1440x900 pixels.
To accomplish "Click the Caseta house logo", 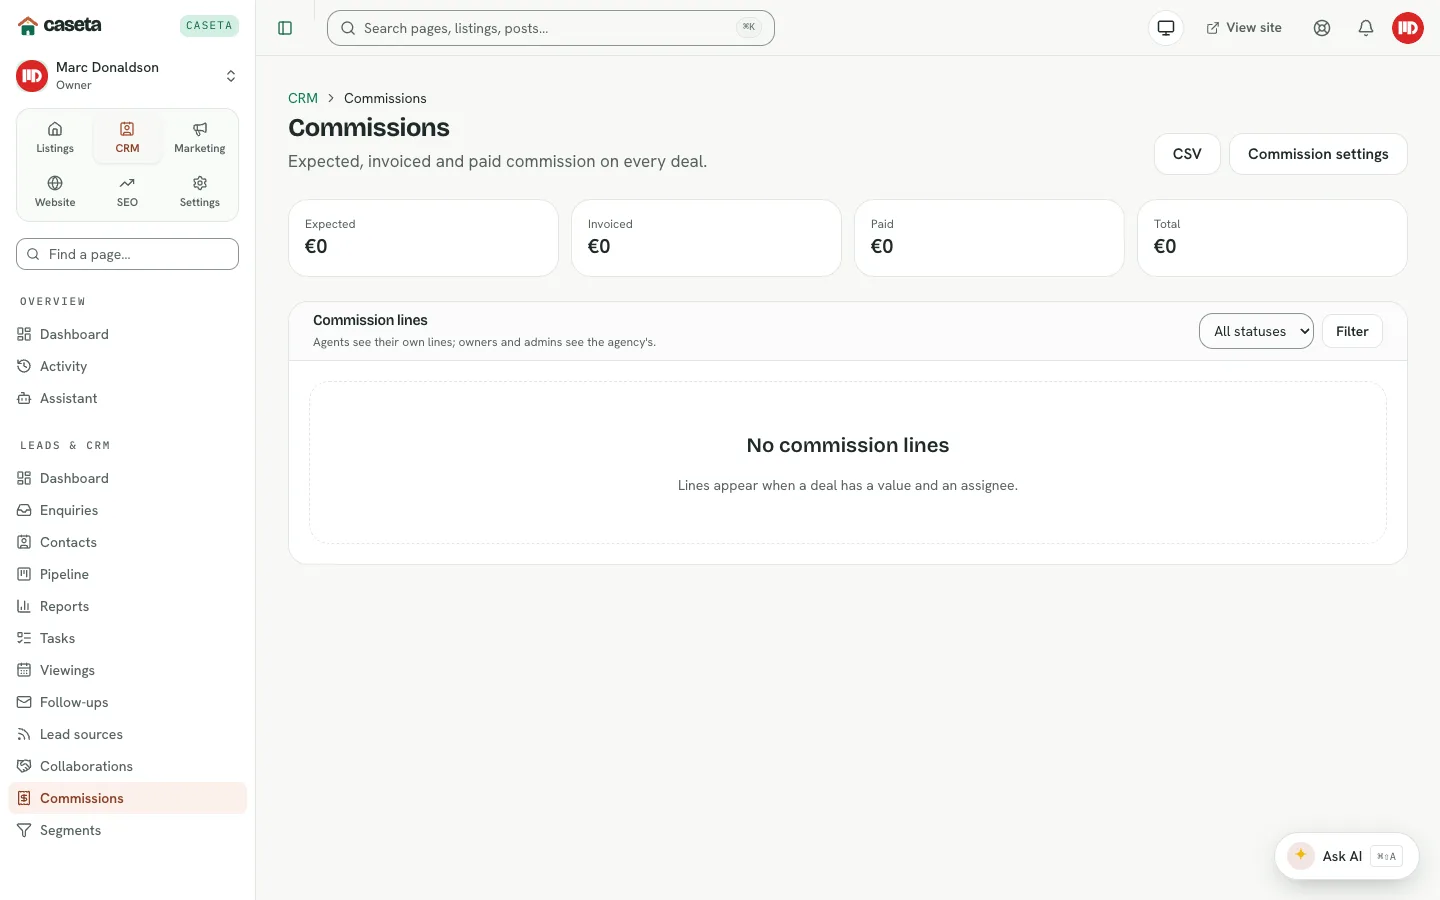I will (28, 26).
